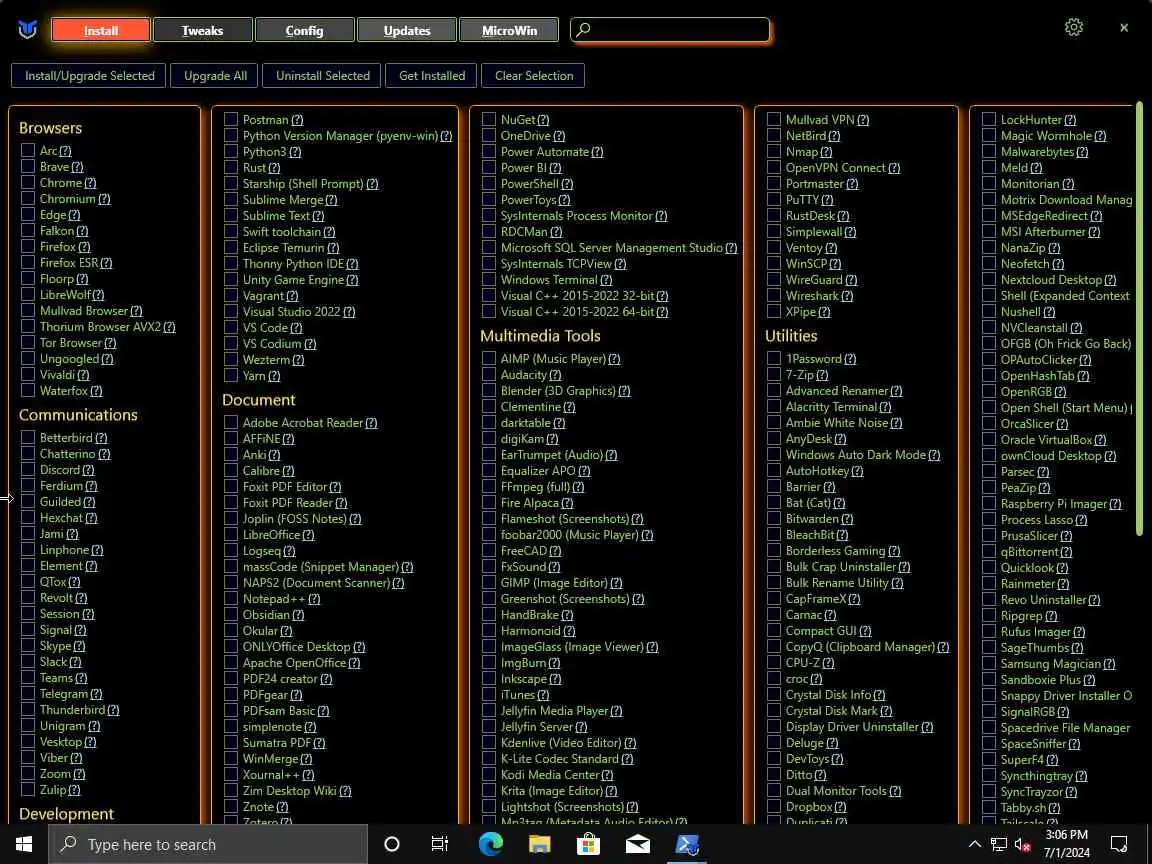Launch Microsoft Edge from taskbar
1152x864 pixels.
(x=490, y=844)
